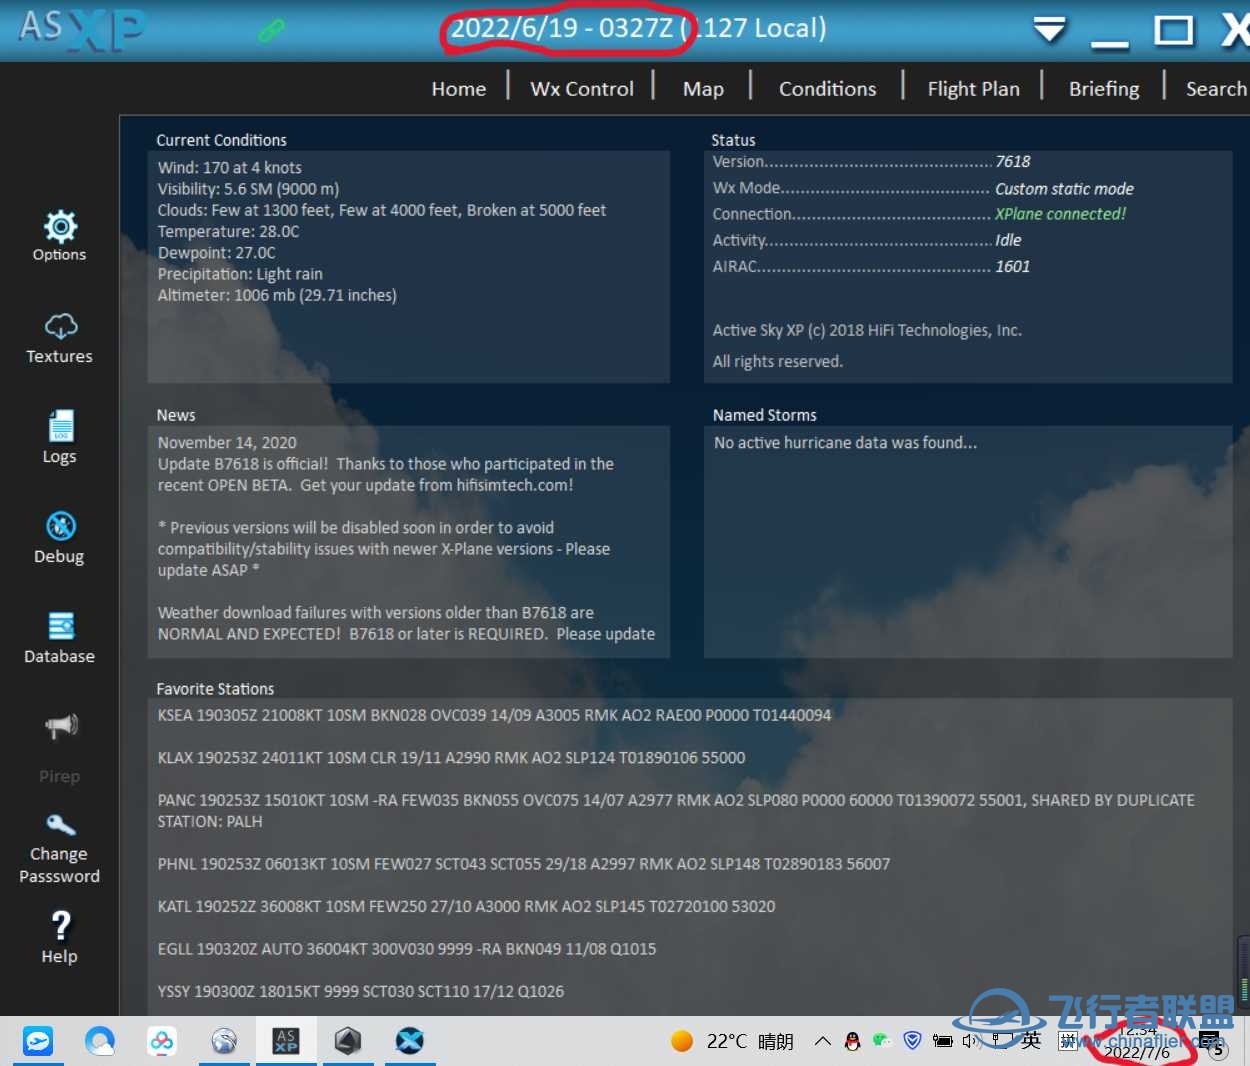Open the Logs document icon

61,426
